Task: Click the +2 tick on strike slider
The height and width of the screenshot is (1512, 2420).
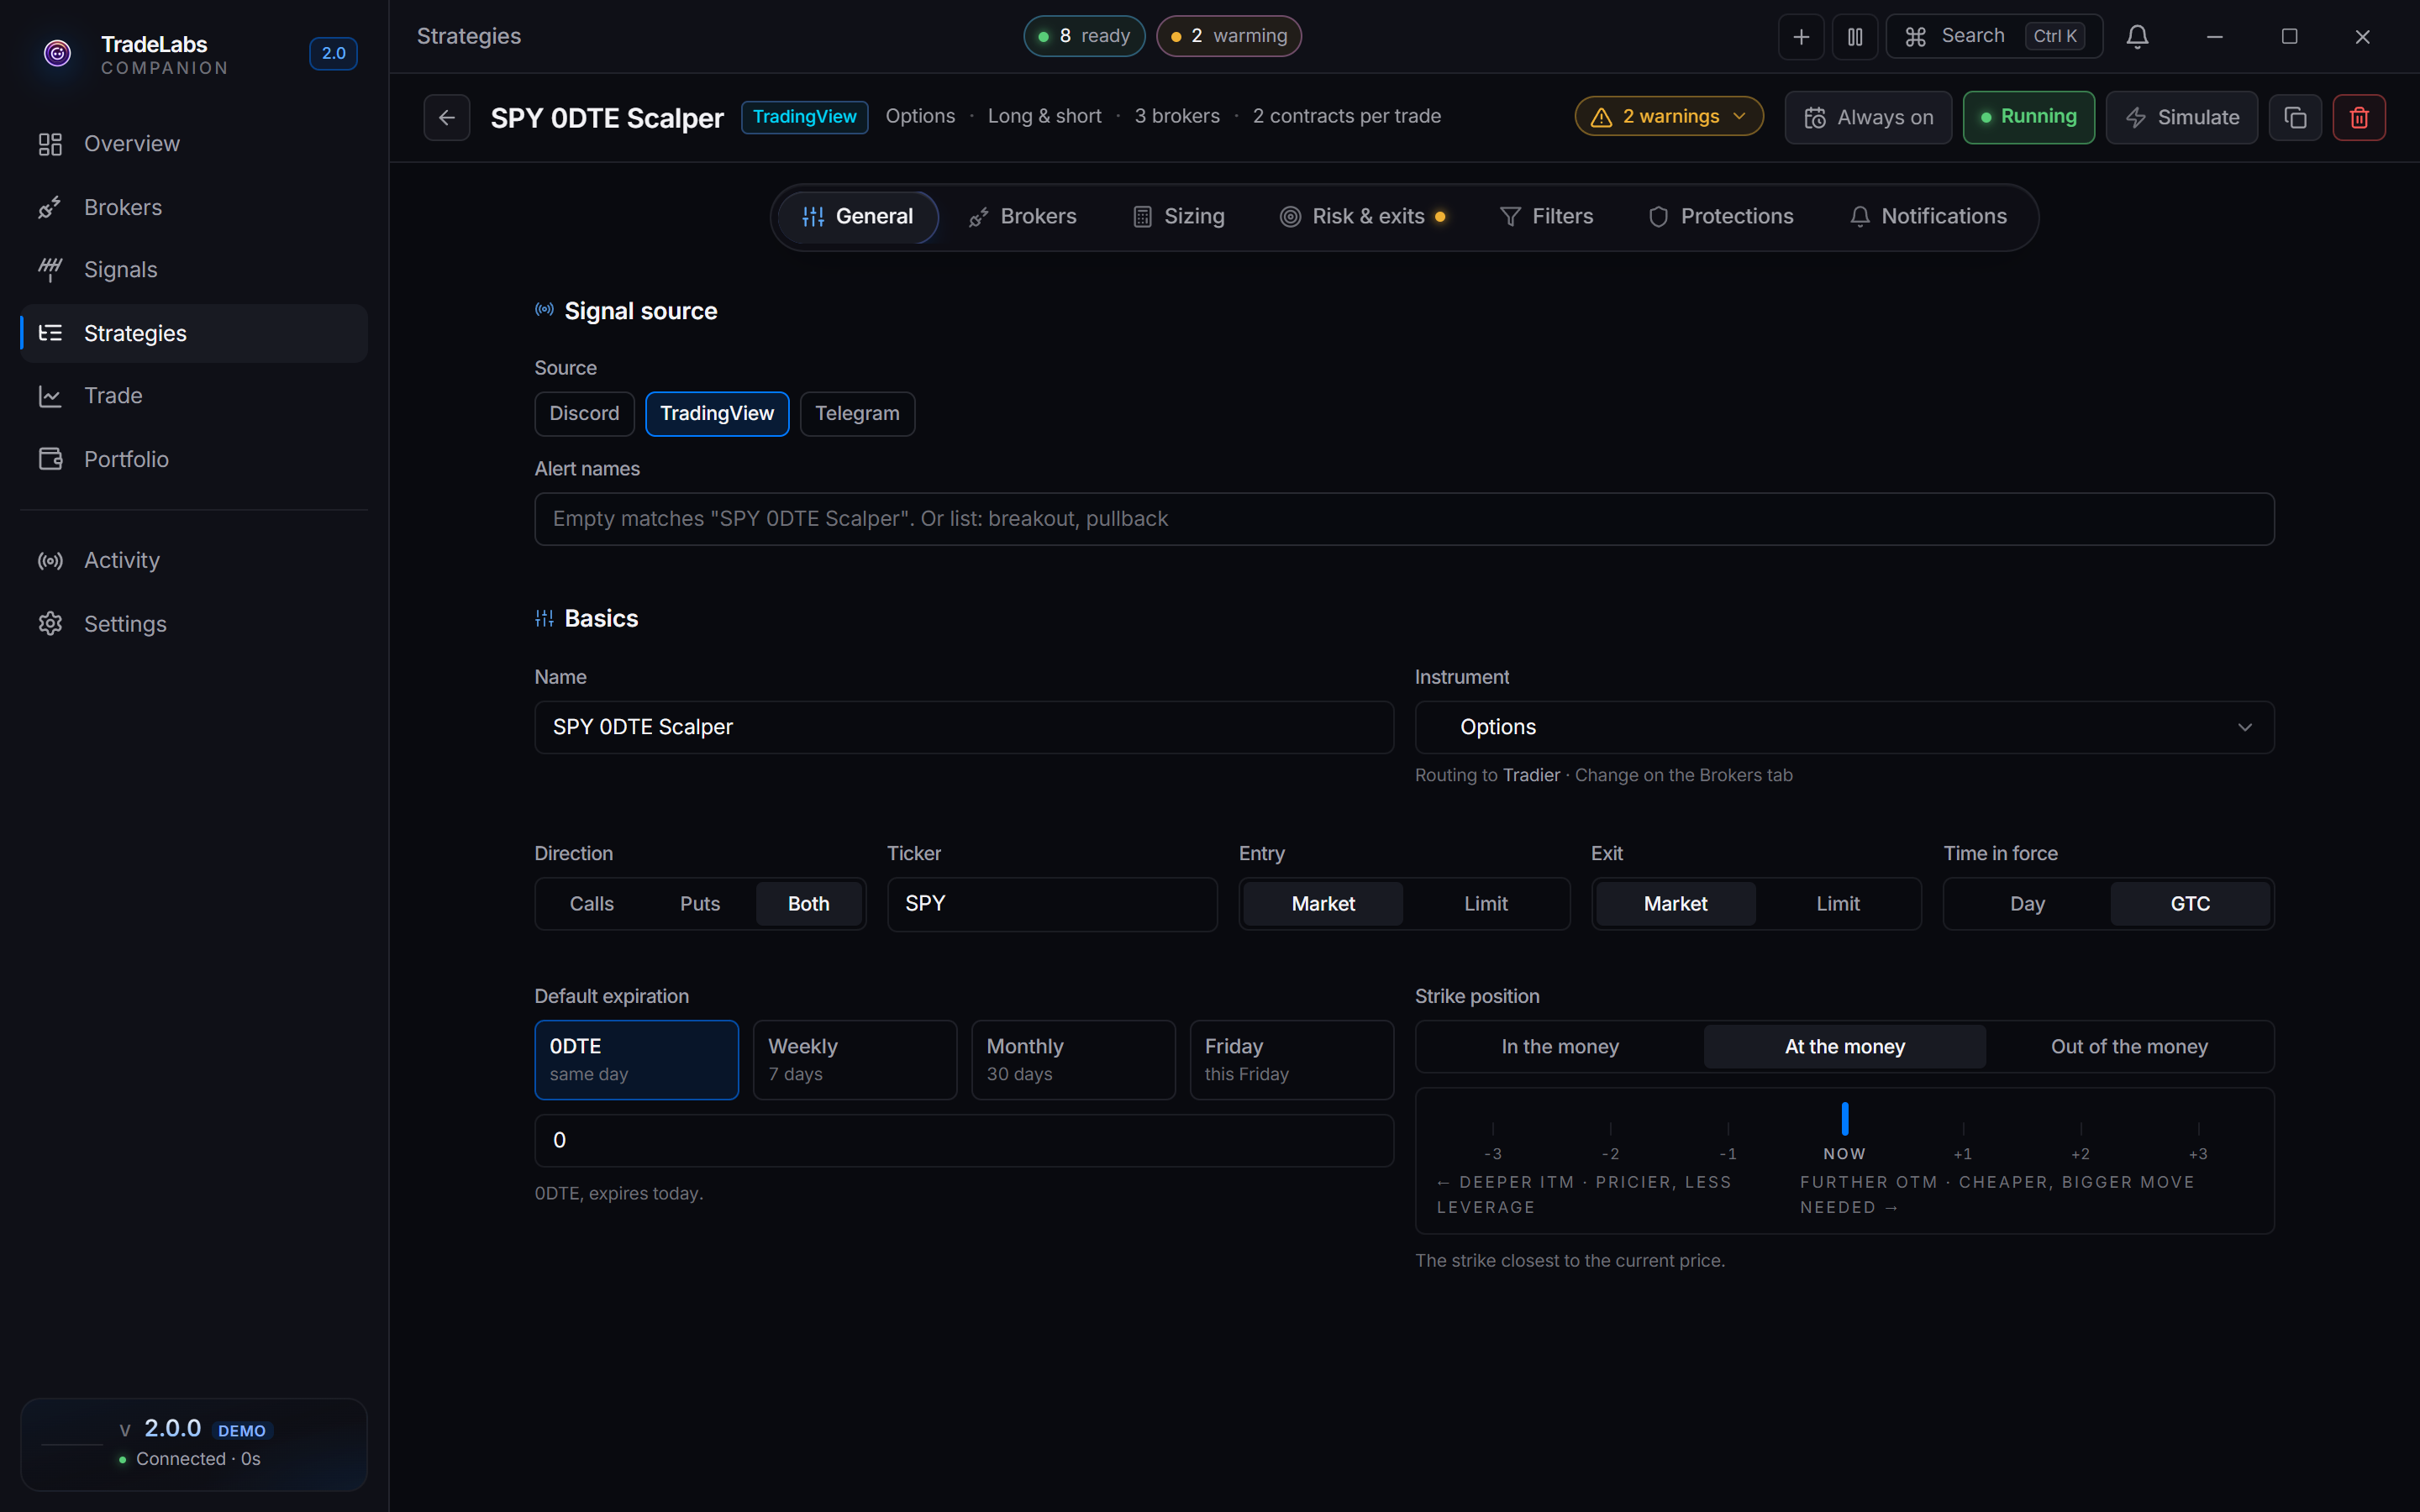Action: 2080,1142
